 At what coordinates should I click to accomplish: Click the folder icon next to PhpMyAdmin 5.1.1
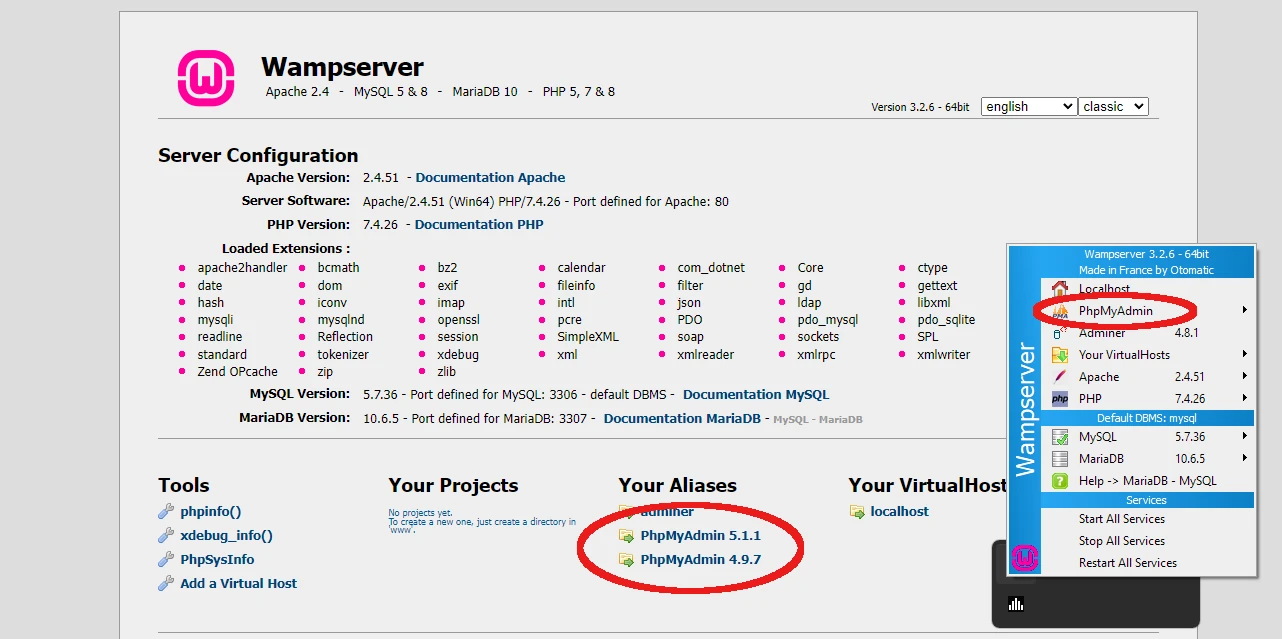627,536
